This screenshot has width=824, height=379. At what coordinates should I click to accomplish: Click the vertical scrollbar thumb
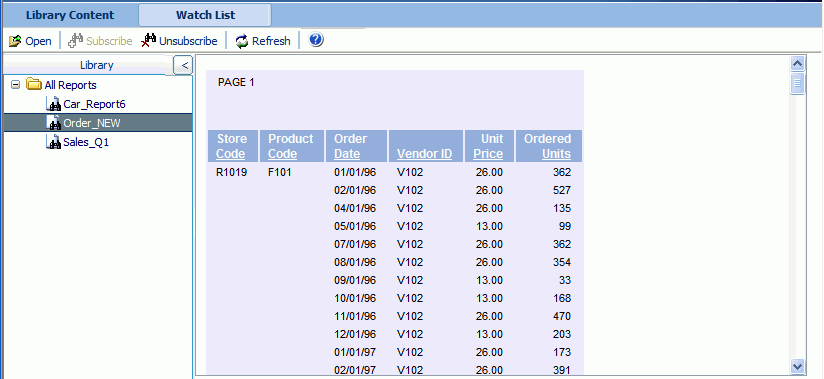[x=798, y=84]
